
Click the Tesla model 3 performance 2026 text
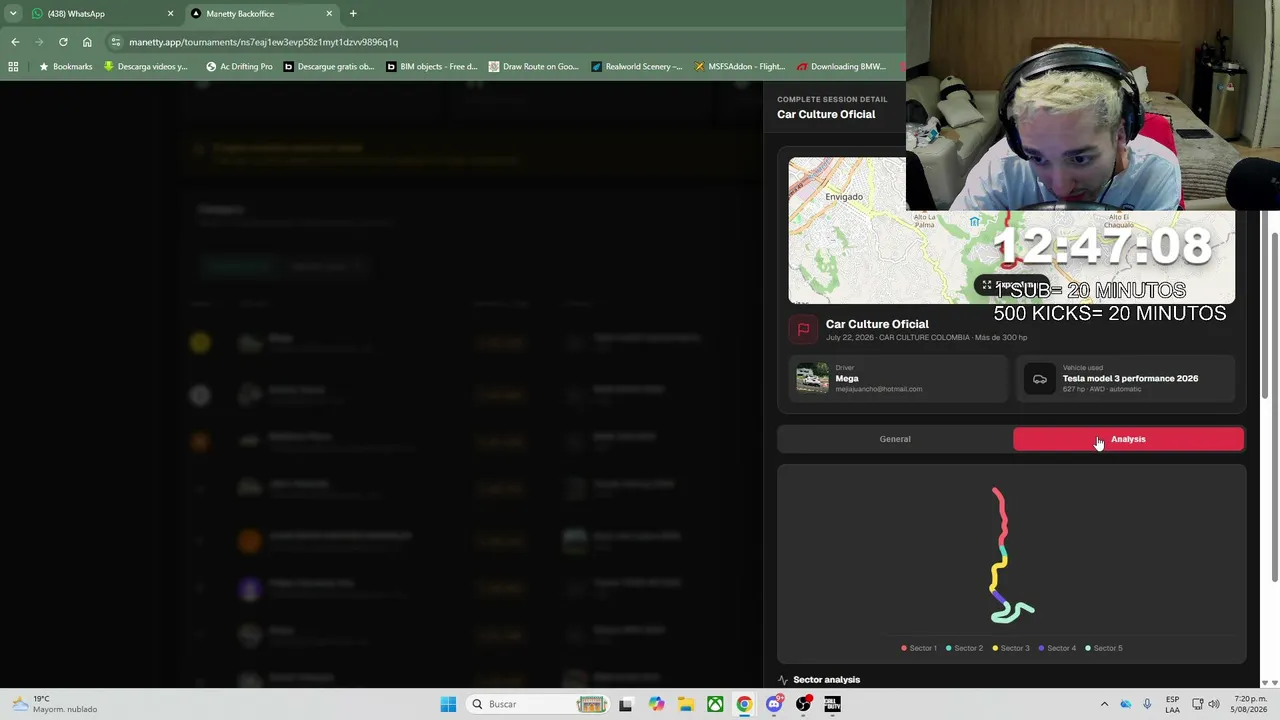1130,378
